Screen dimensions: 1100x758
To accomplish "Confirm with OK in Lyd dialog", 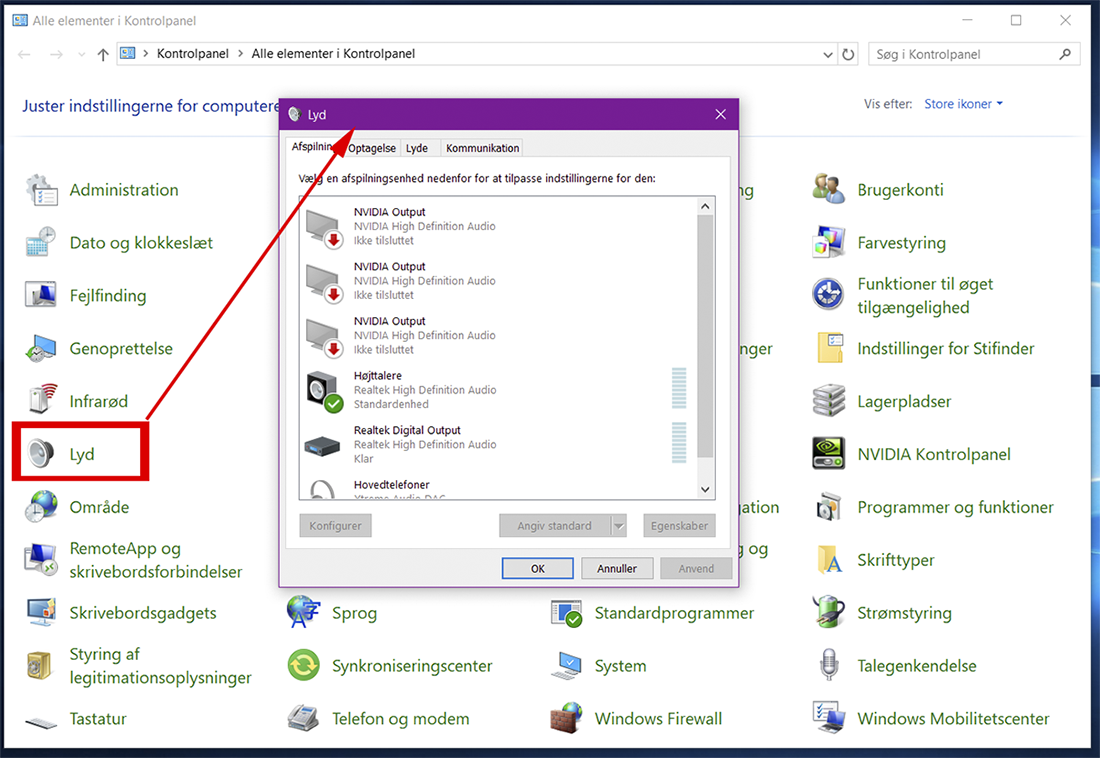I will [x=537, y=568].
